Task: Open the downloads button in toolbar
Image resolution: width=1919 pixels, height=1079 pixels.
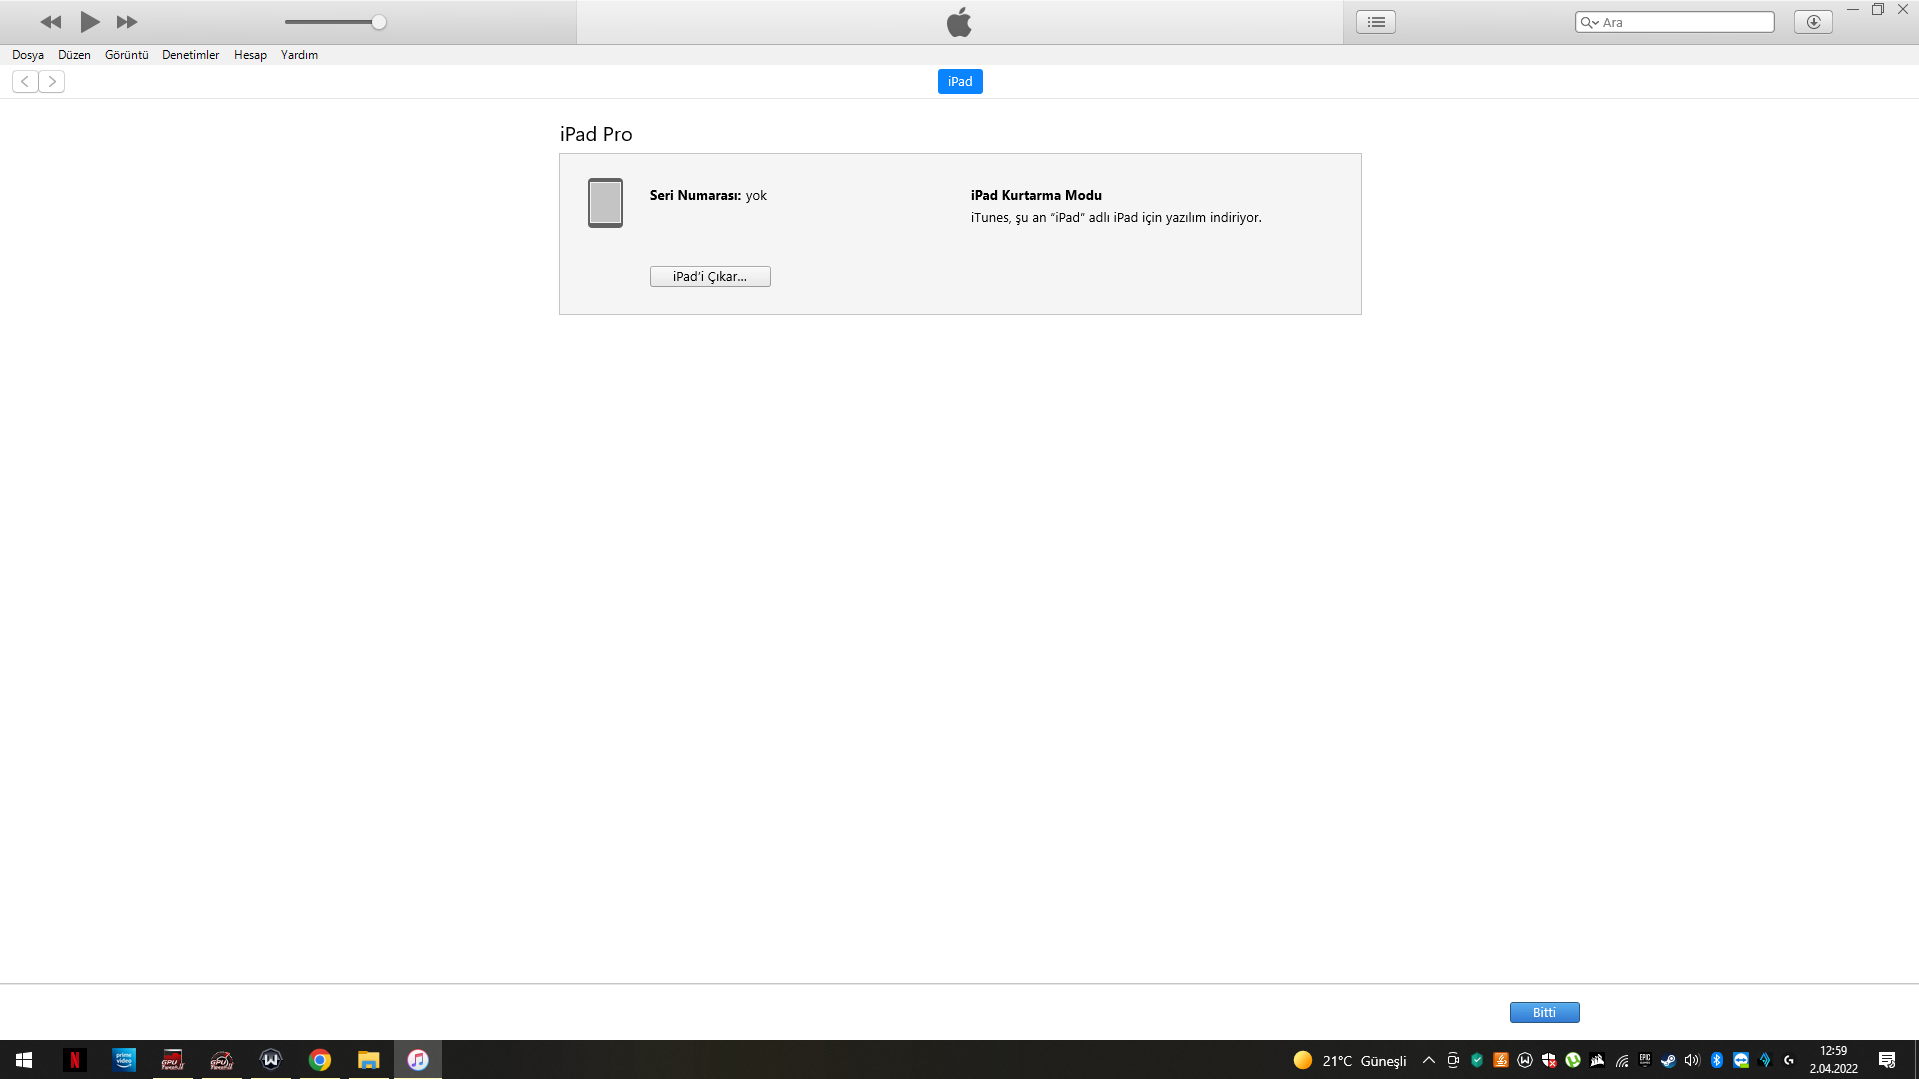Action: [1813, 22]
